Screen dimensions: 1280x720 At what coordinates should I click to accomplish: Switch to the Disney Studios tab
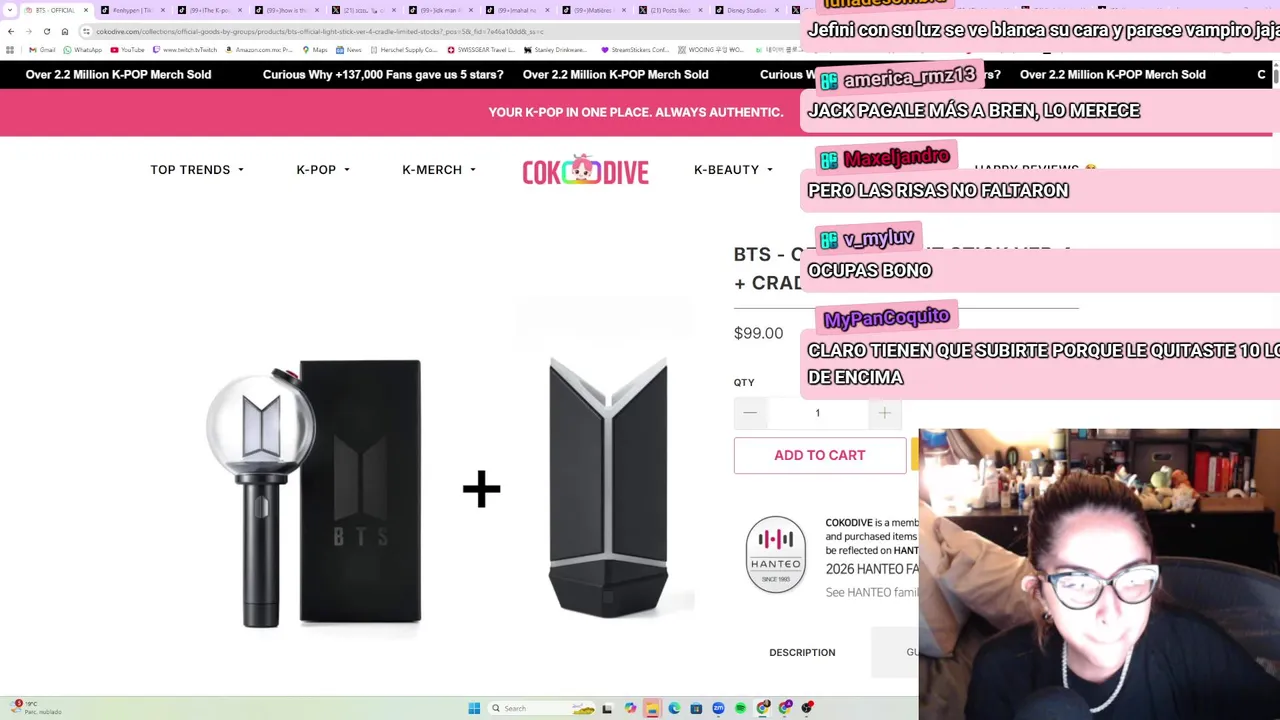click(x=746, y=10)
